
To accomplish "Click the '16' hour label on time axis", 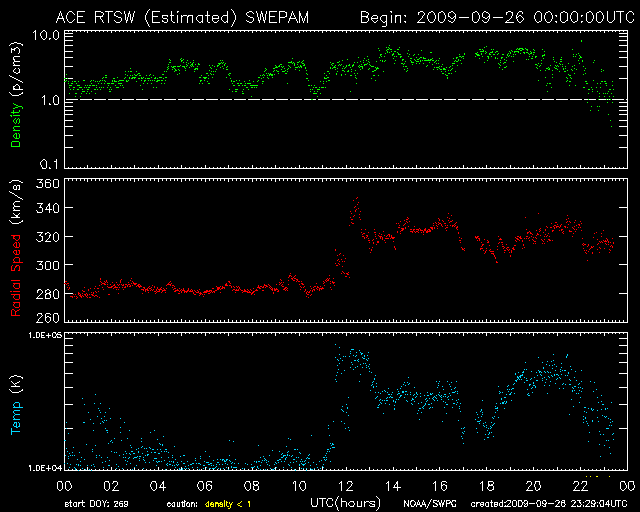I will click(440, 486).
